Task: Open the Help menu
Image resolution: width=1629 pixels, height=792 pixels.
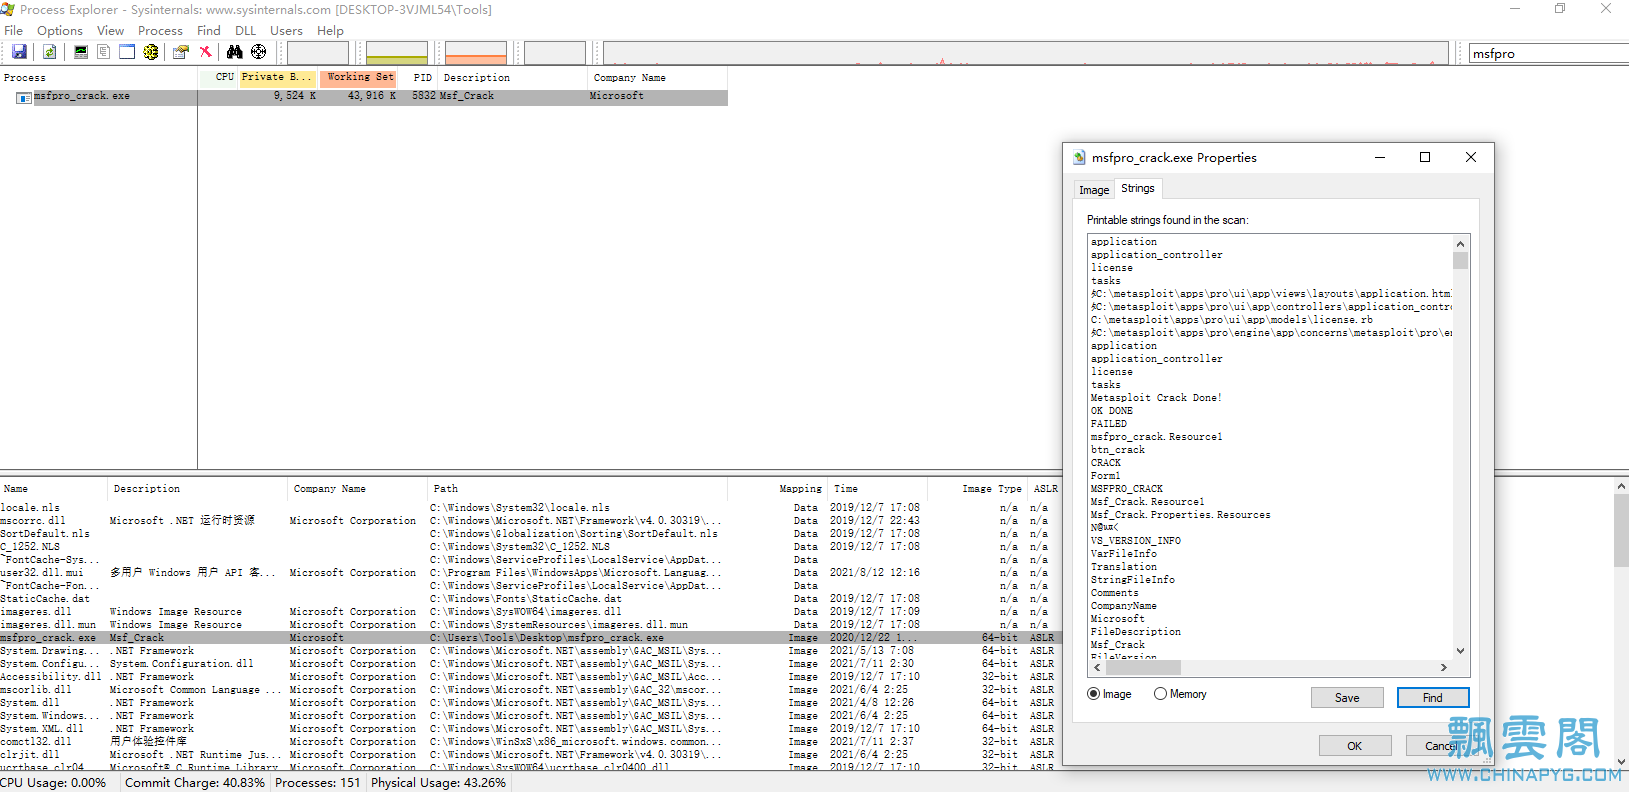Action: pos(330,31)
